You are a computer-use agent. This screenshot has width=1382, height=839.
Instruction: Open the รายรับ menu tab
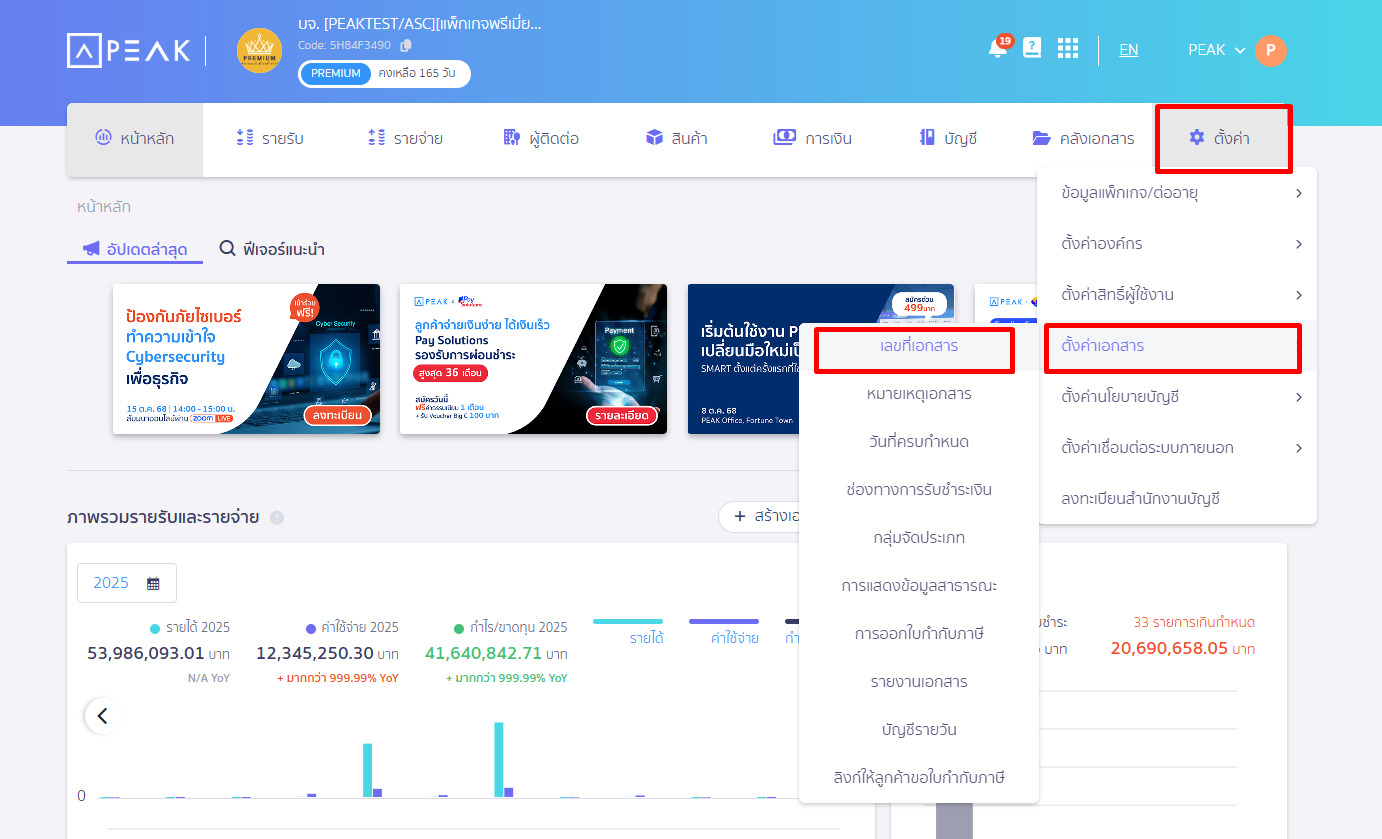click(270, 139)
